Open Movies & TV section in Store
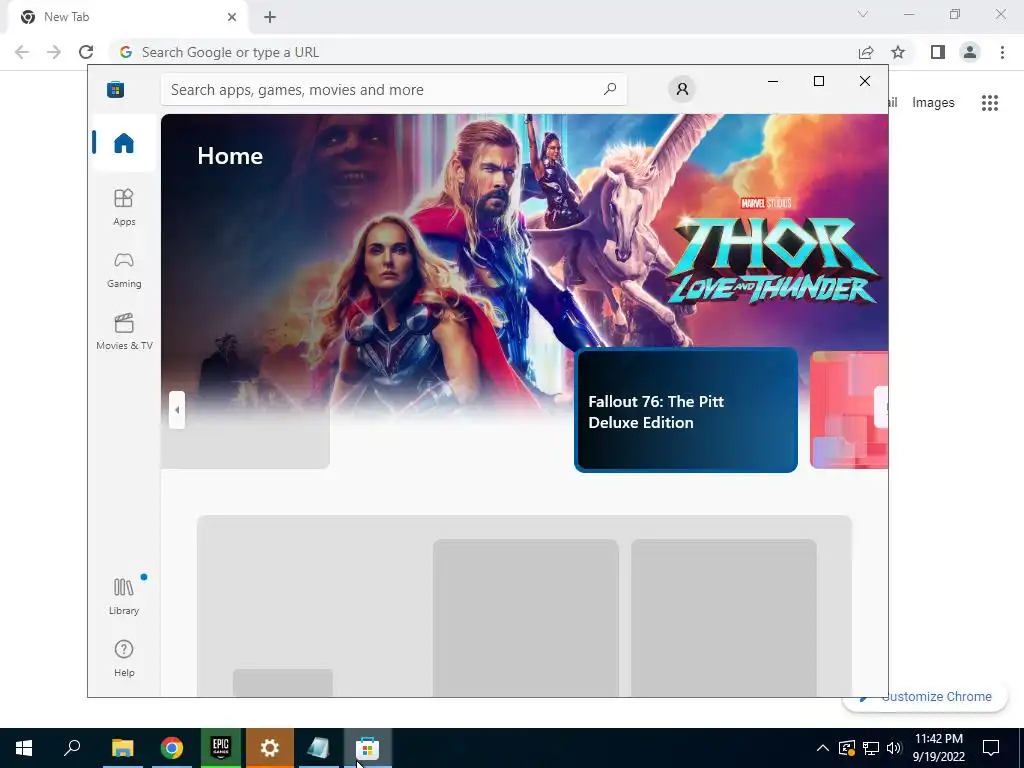 124,331
